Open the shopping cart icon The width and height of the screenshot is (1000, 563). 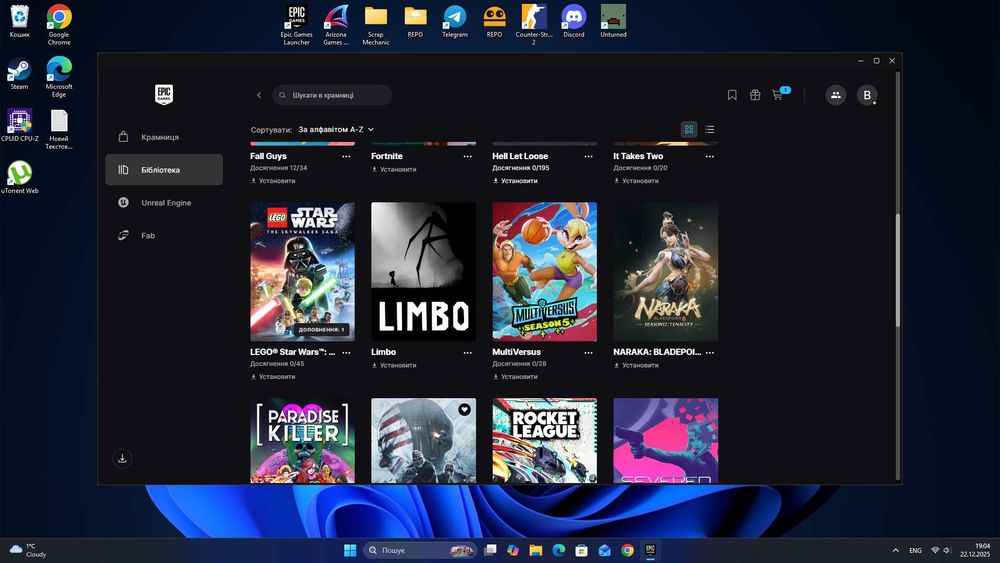click(777, 95)
